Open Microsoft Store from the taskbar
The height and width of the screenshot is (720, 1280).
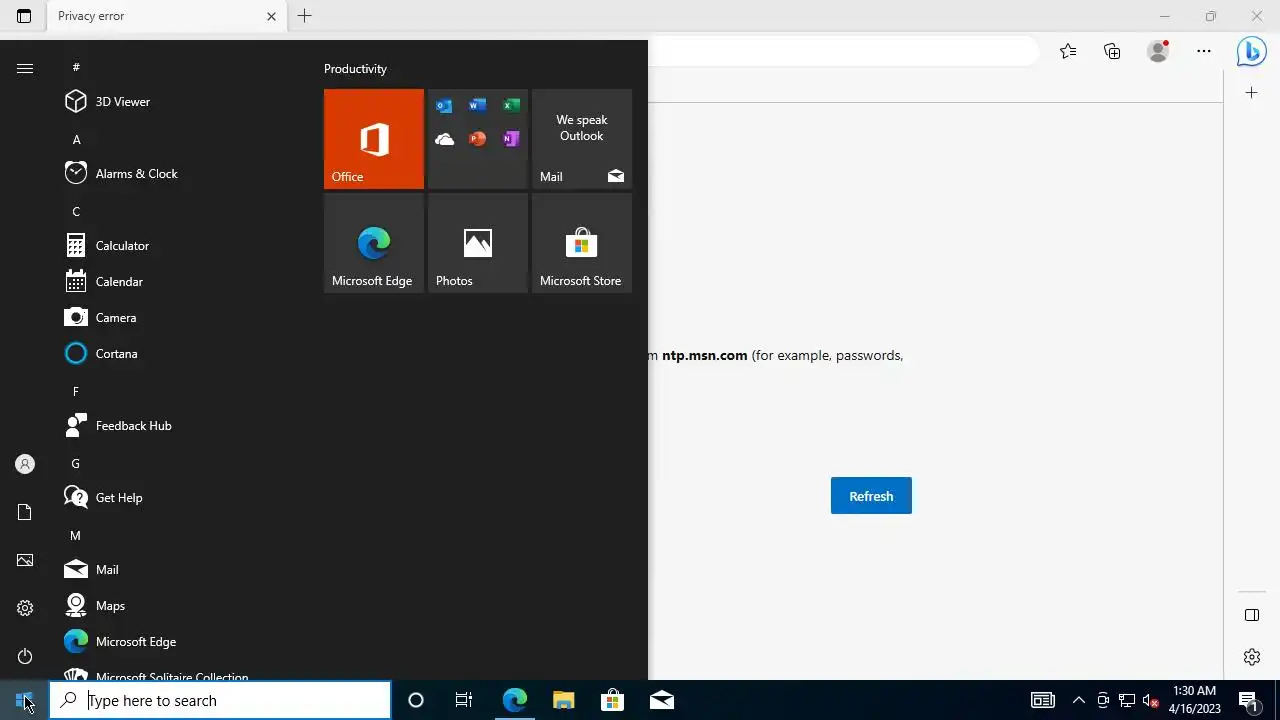(x=612, y=700)
